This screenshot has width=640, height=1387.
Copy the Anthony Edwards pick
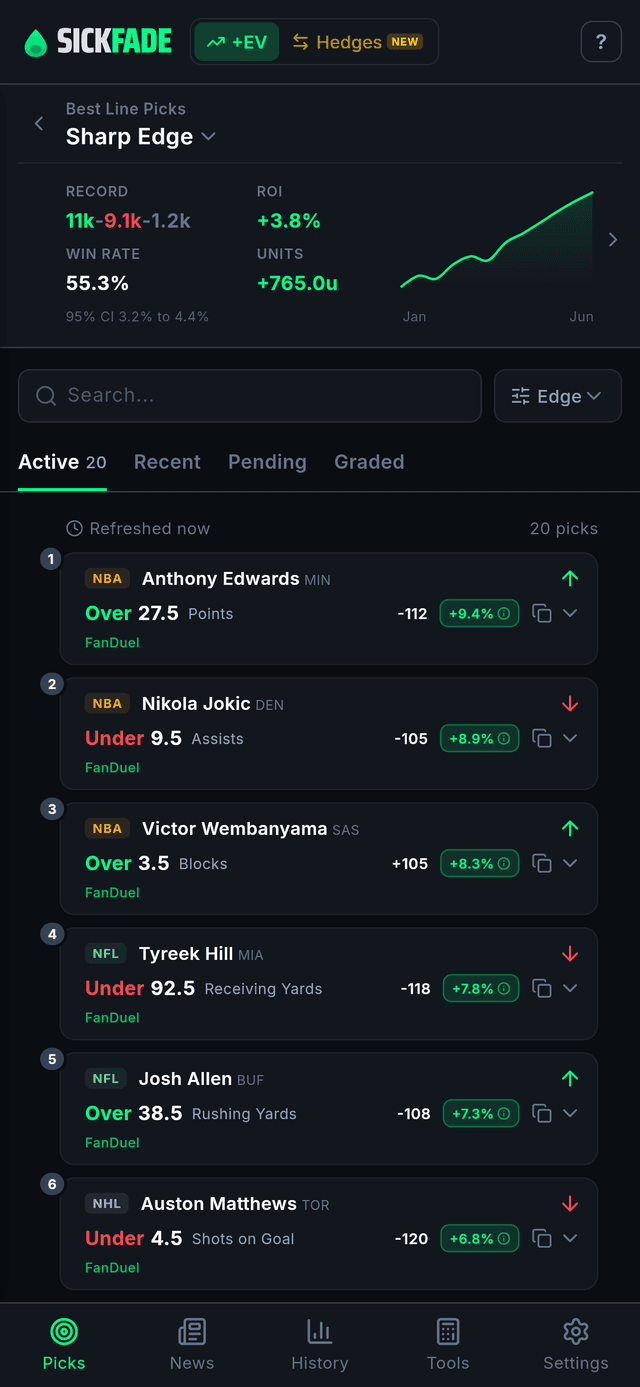(x=542, y=613)
